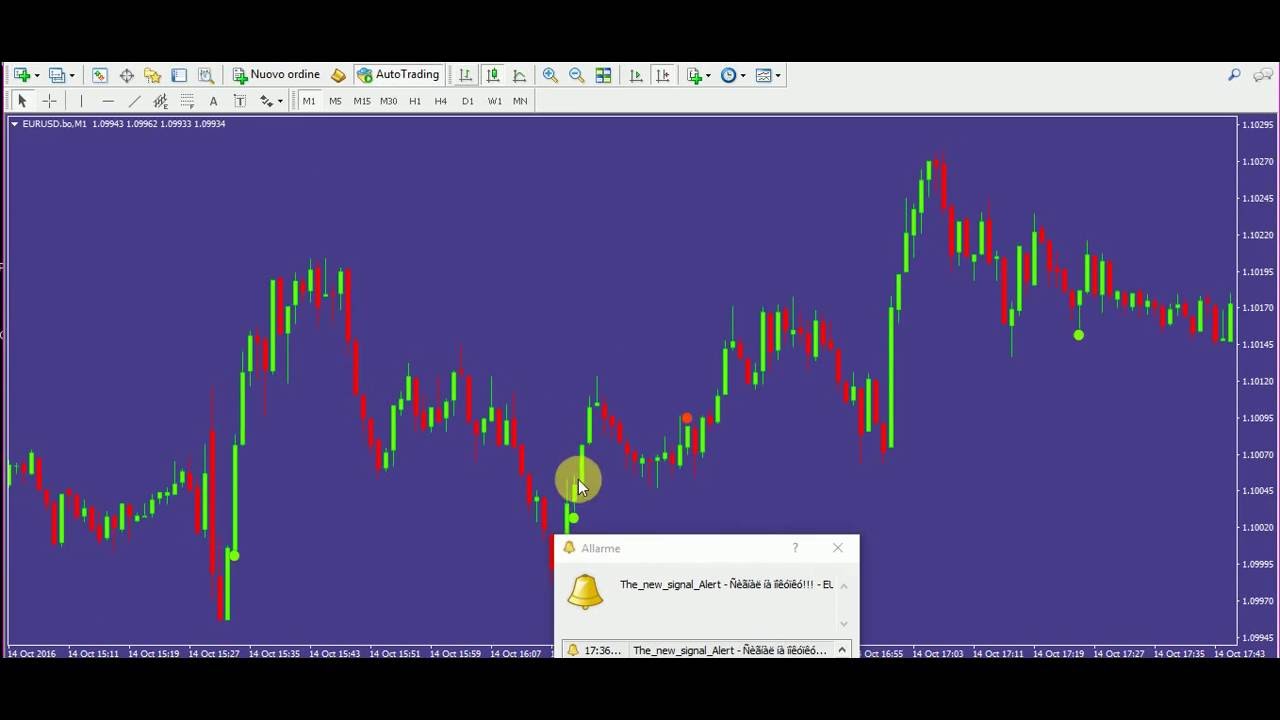1280x720 pixels.
Task: Switch timeframe to M5
Action: 335,101
